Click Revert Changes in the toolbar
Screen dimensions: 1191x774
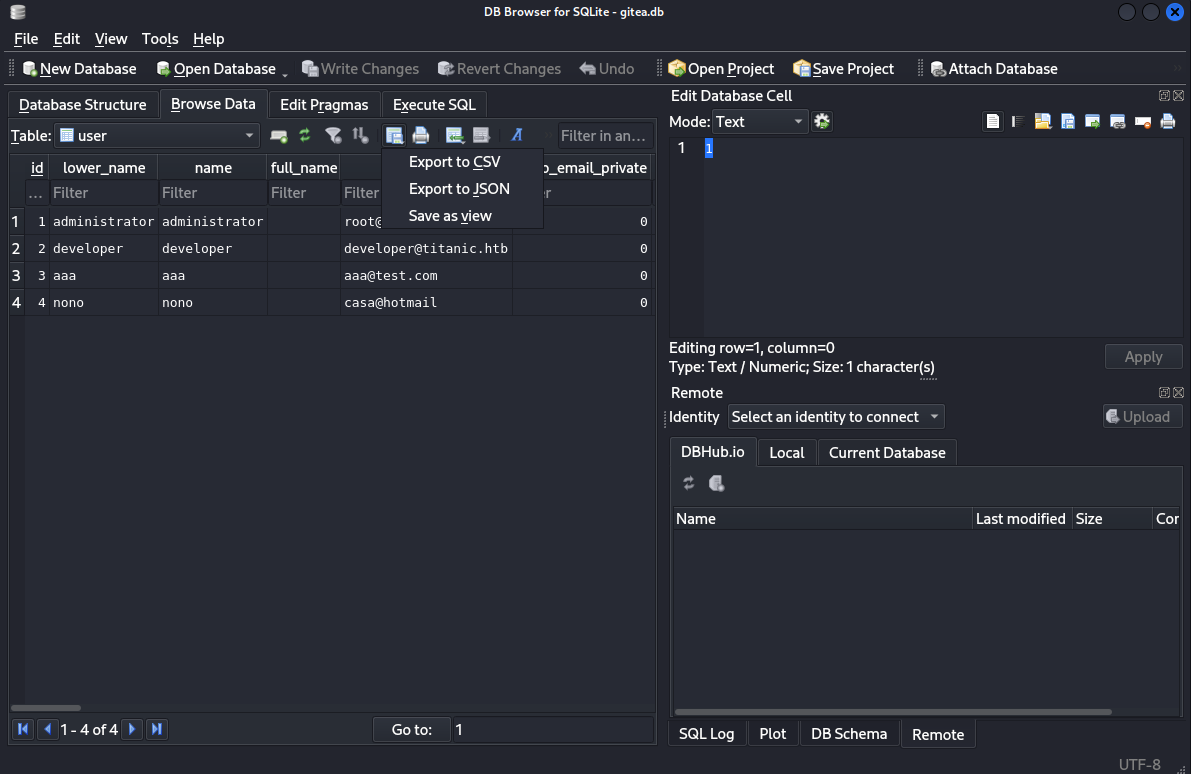pos(499,69)
